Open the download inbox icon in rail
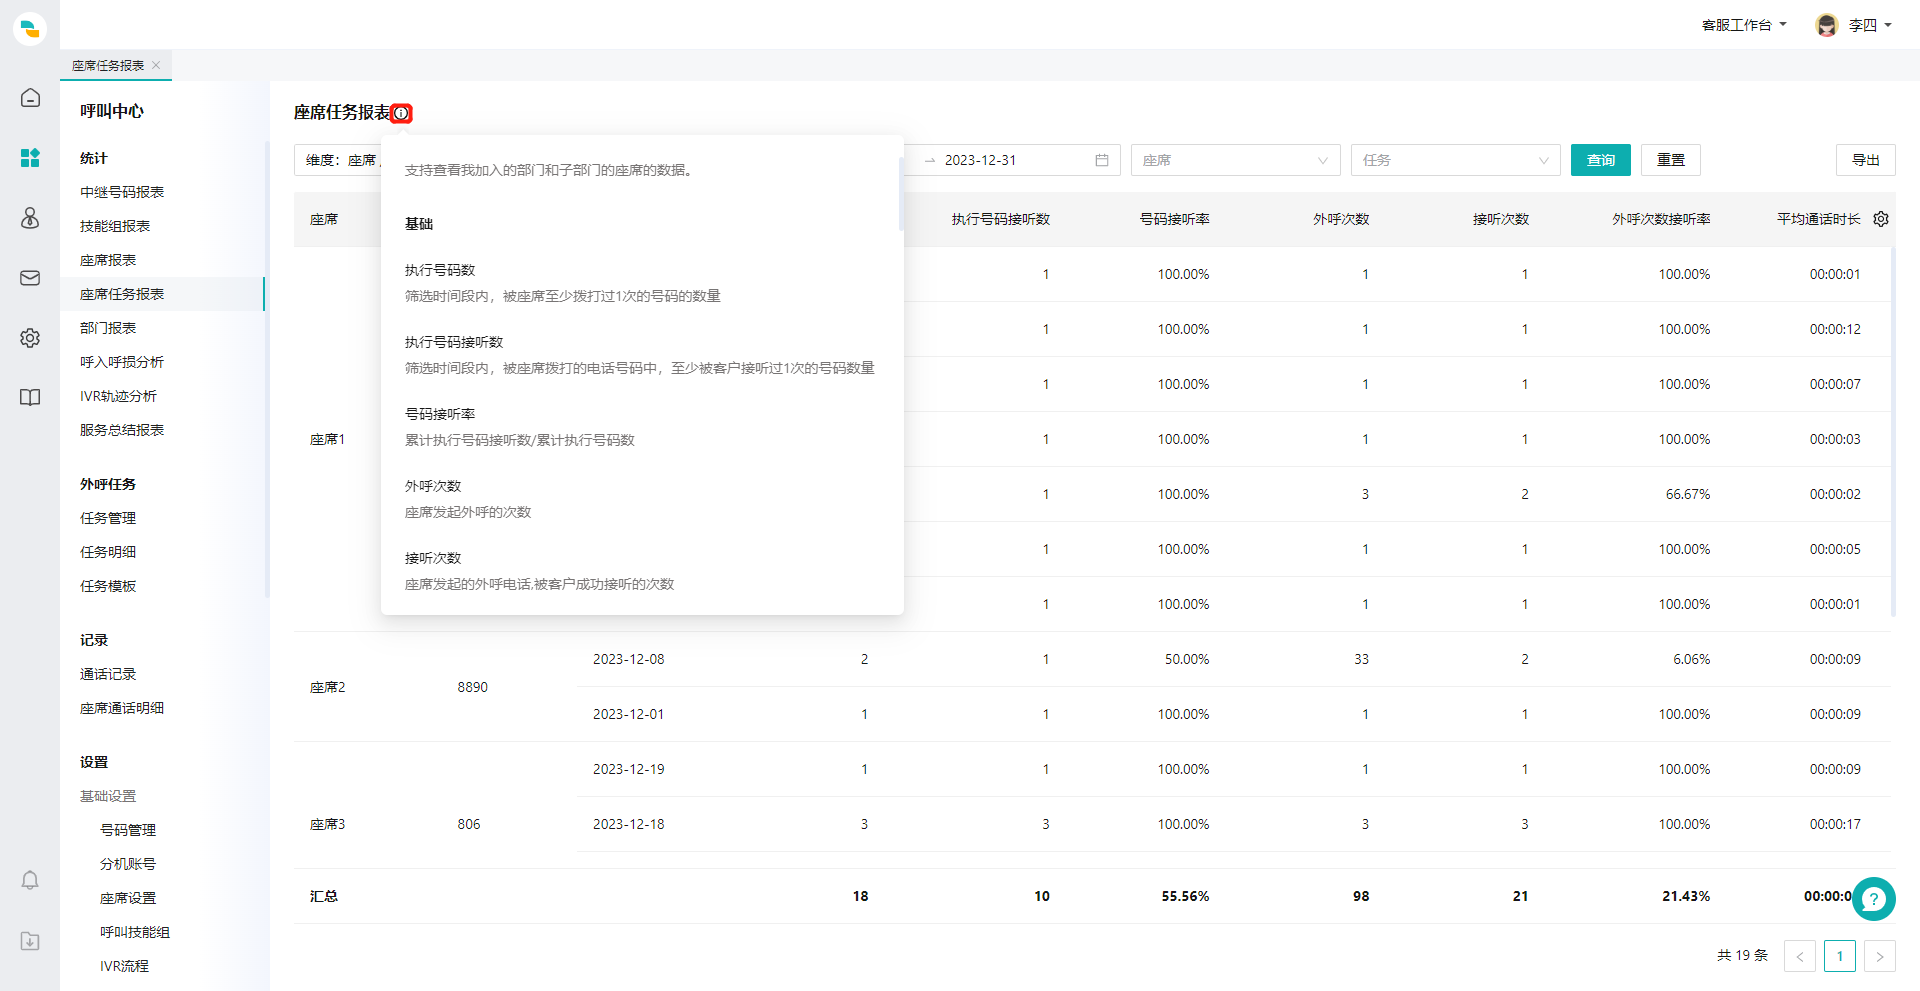Image resolution: width=1920 pixels, height=991 pixels. [x=30, y=941]
